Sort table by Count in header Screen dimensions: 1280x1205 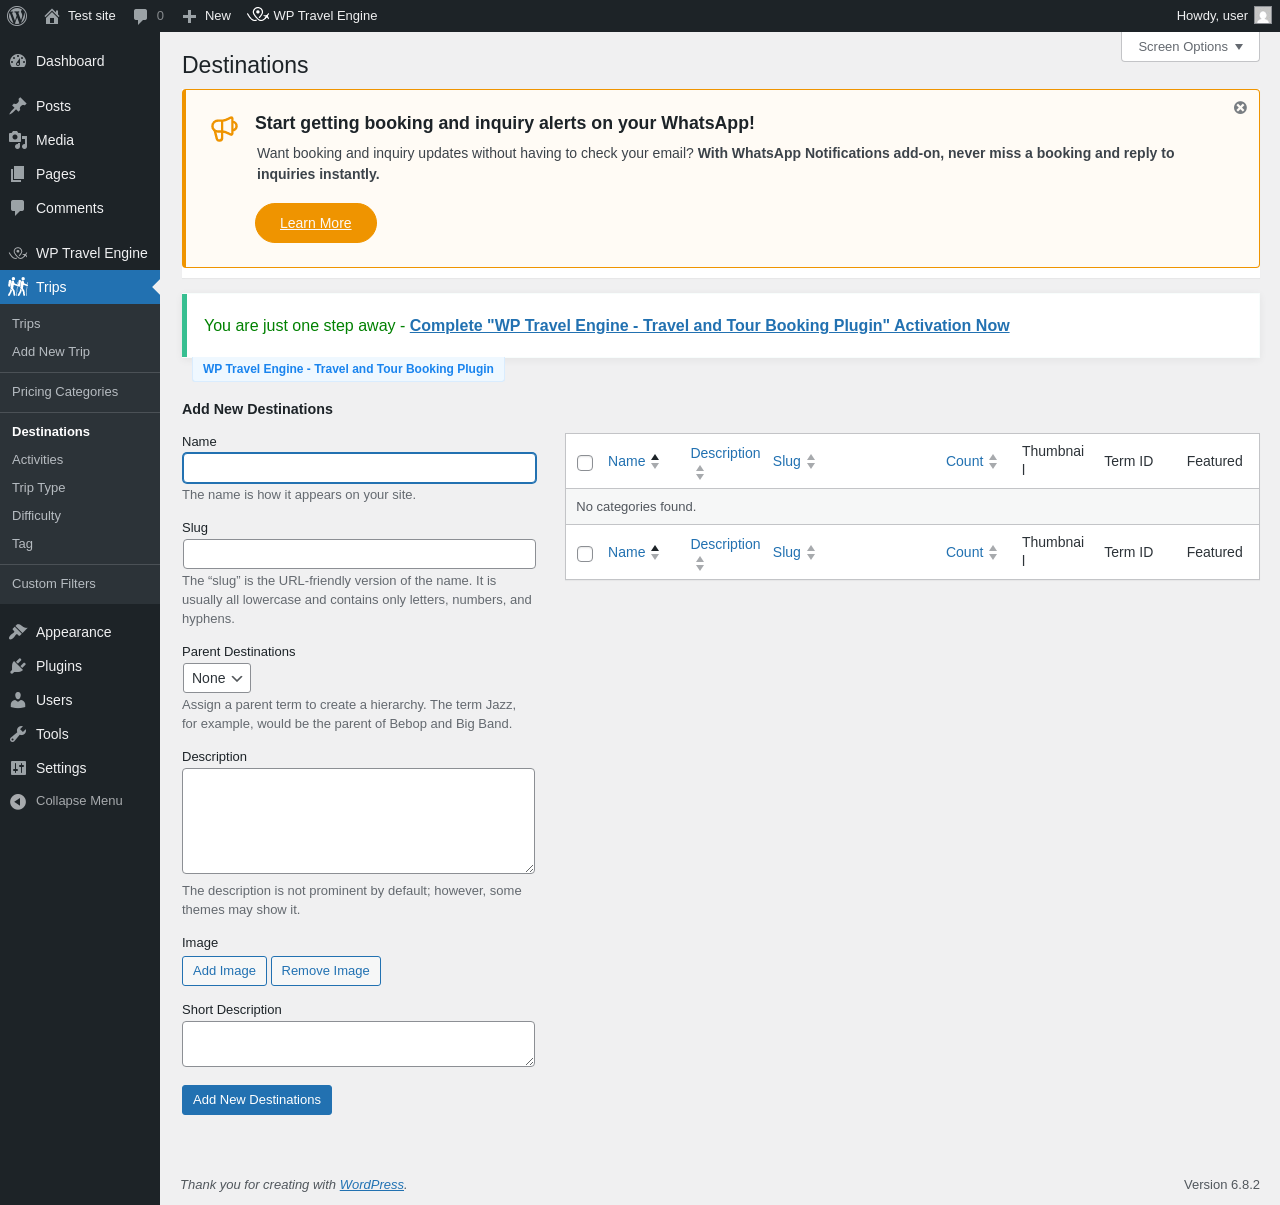point(972,461)
